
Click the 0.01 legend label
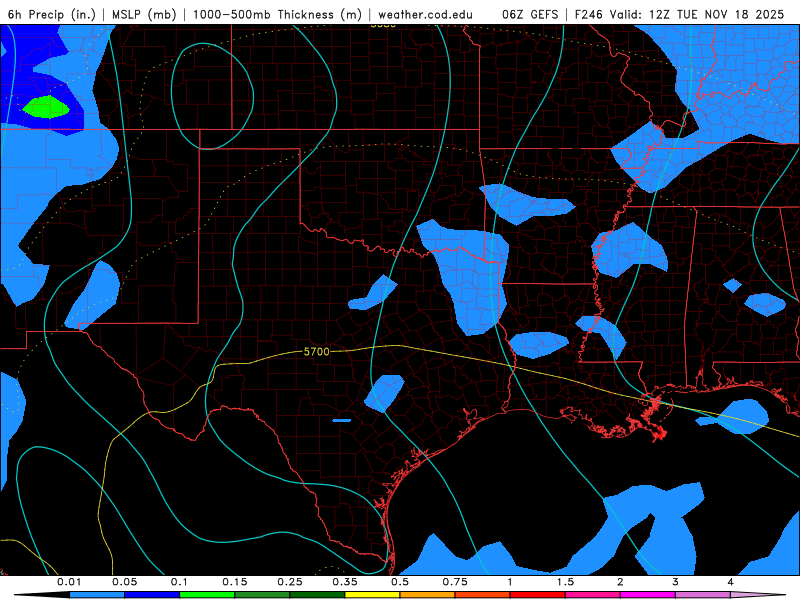point(69,582)
